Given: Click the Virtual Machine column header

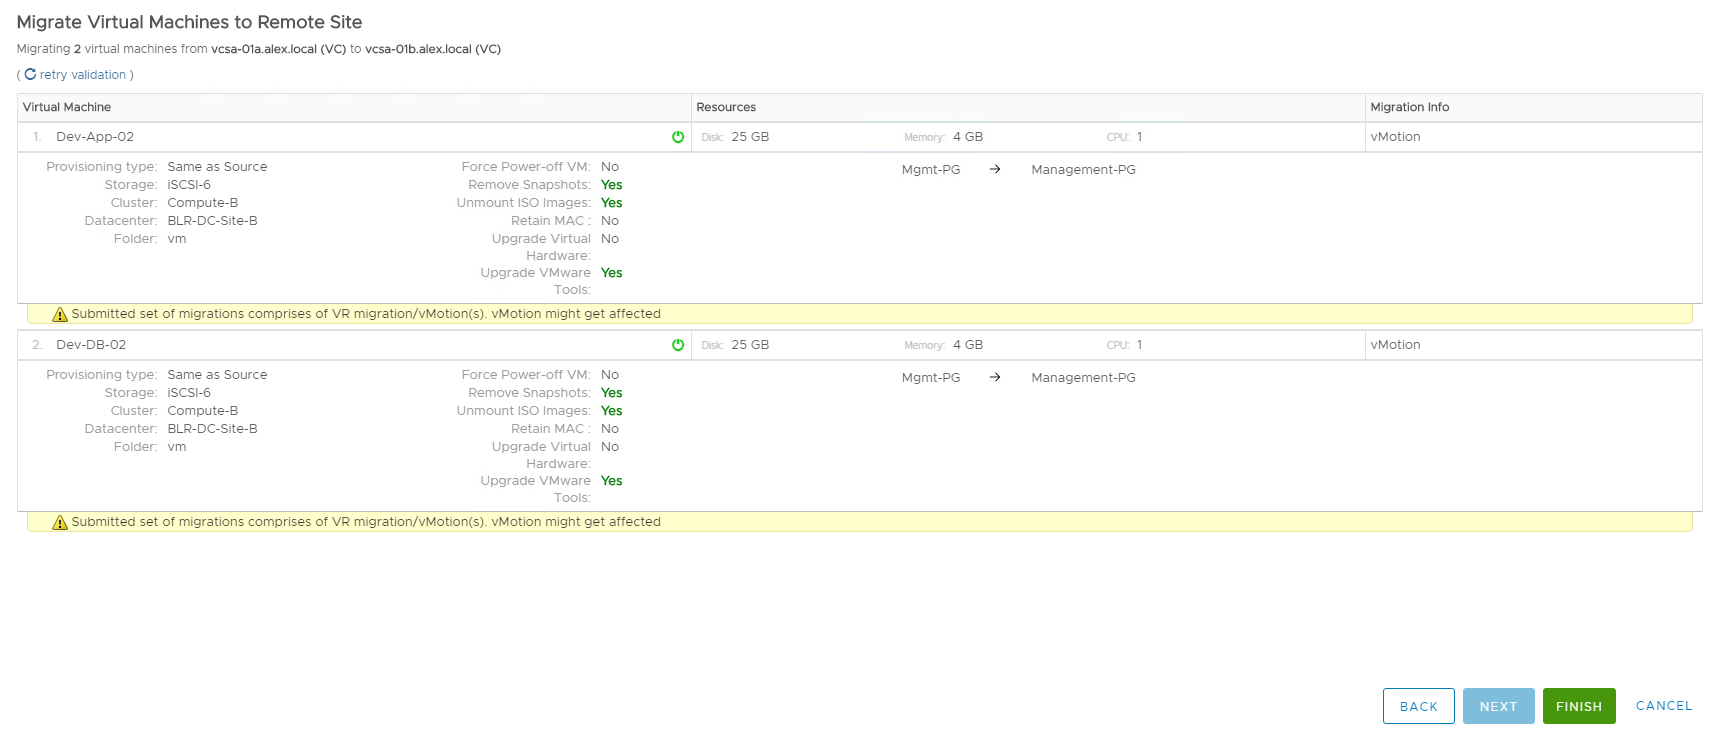Looking at the screenshot, I should [x=67, y=107].
